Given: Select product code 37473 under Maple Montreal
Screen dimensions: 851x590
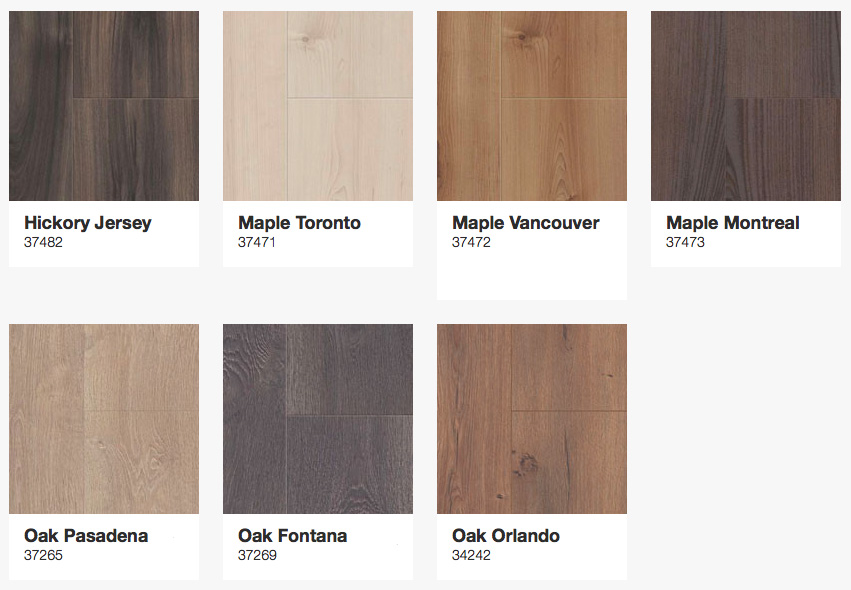Looking at the screenshot, I should tap(685, 242).
